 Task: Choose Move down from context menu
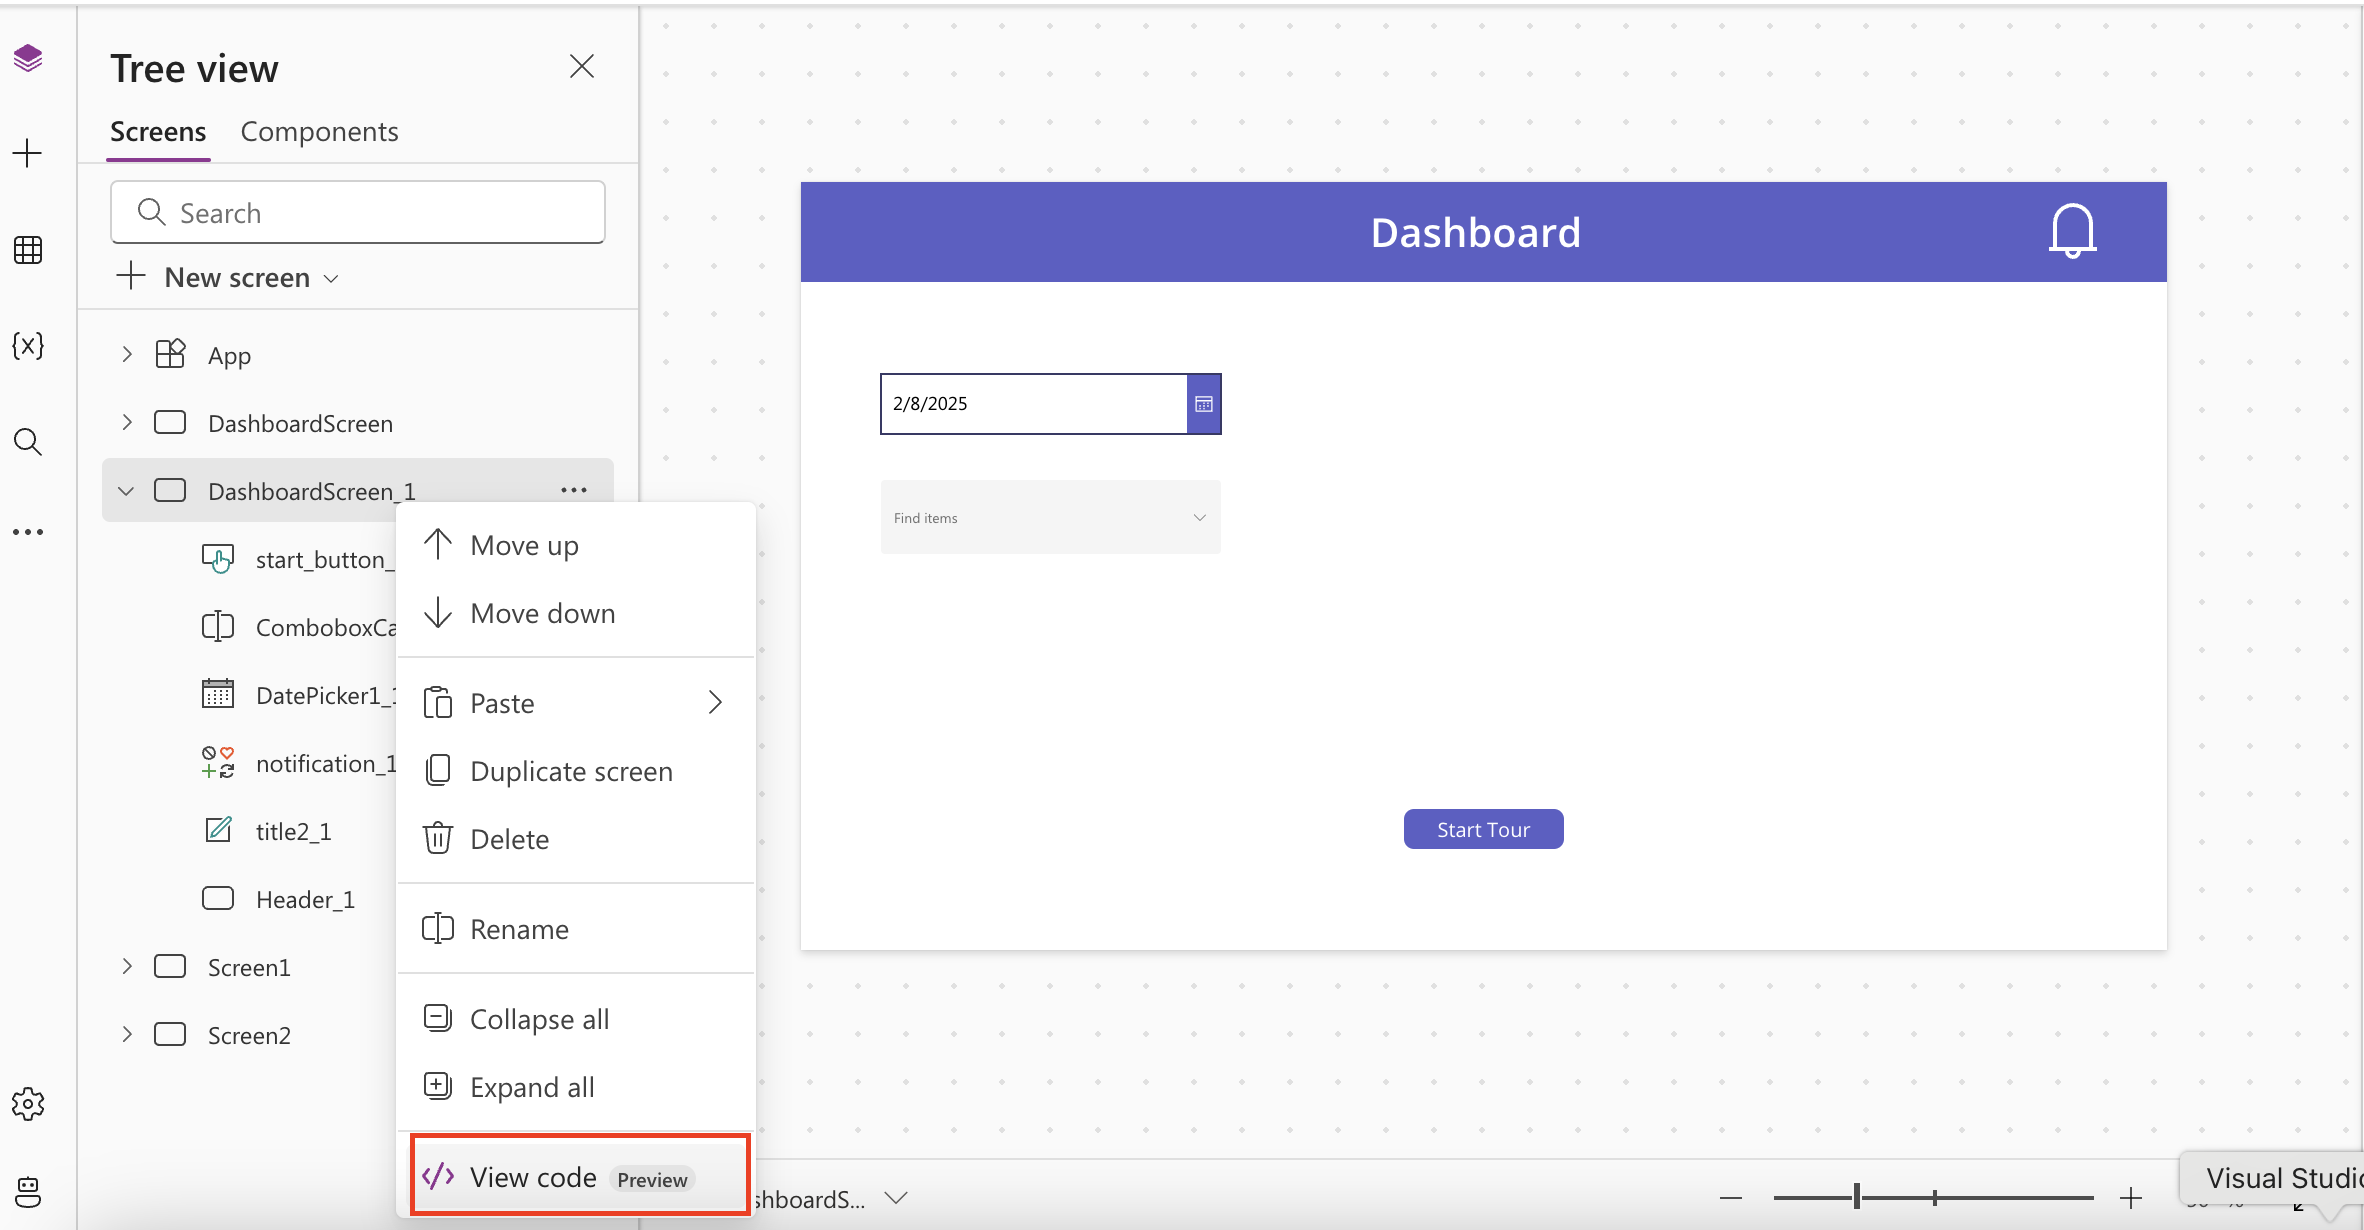(576, 613)
